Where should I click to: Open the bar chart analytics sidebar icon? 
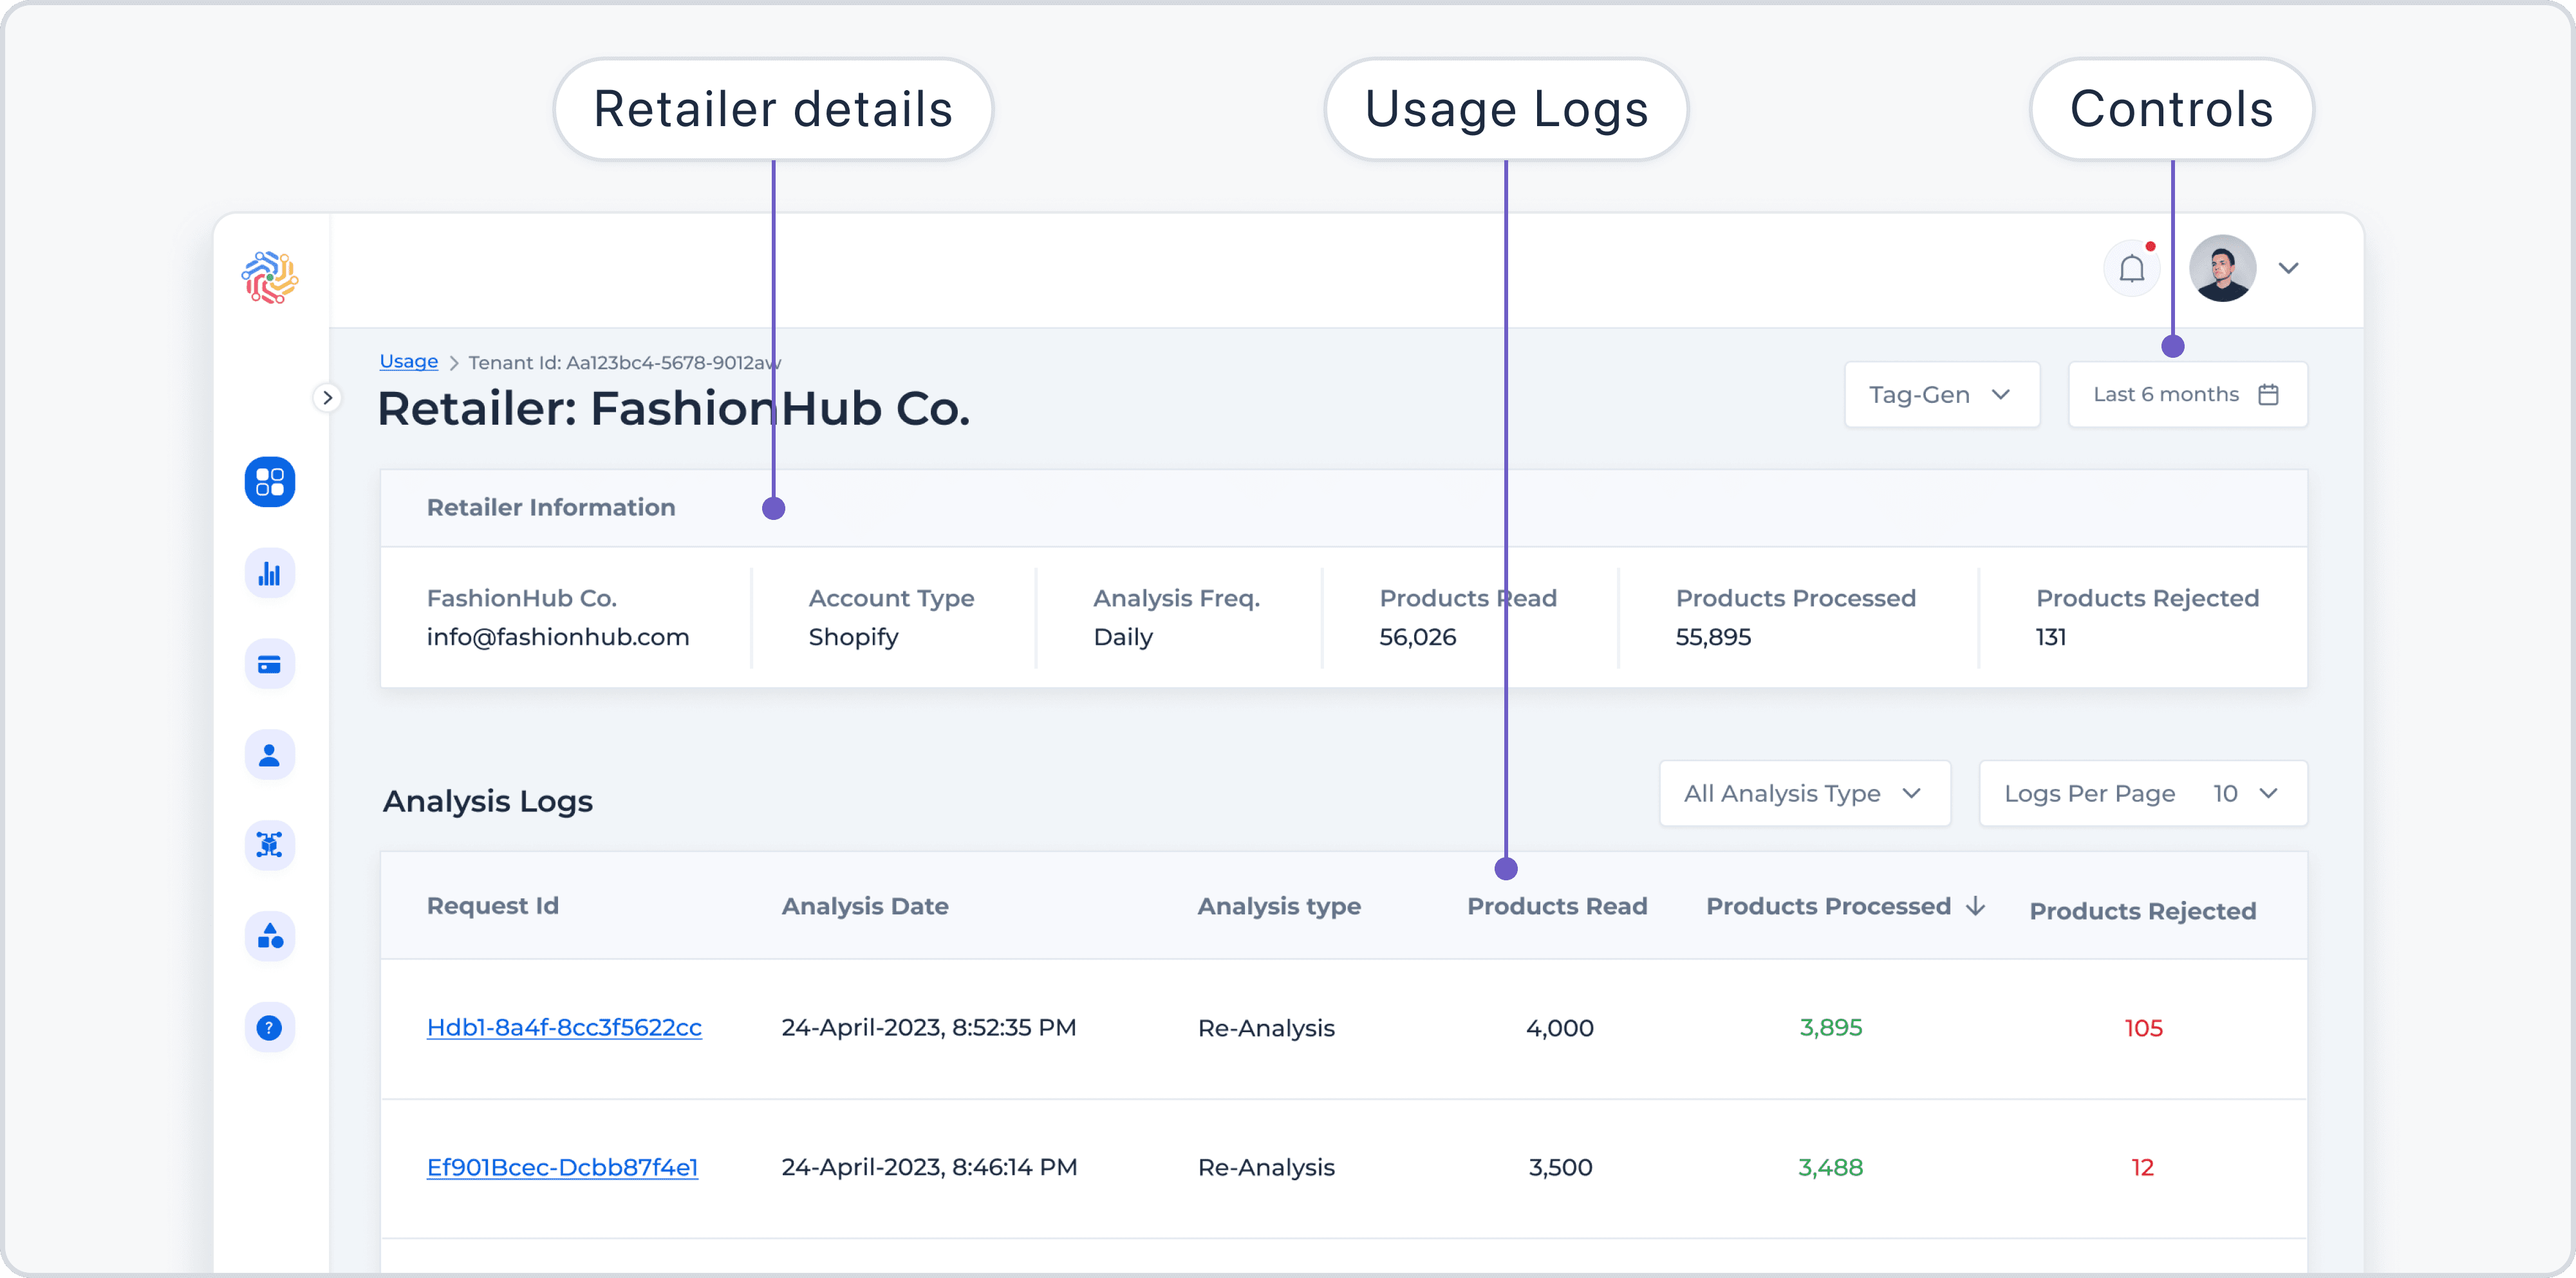click(269, 573)
